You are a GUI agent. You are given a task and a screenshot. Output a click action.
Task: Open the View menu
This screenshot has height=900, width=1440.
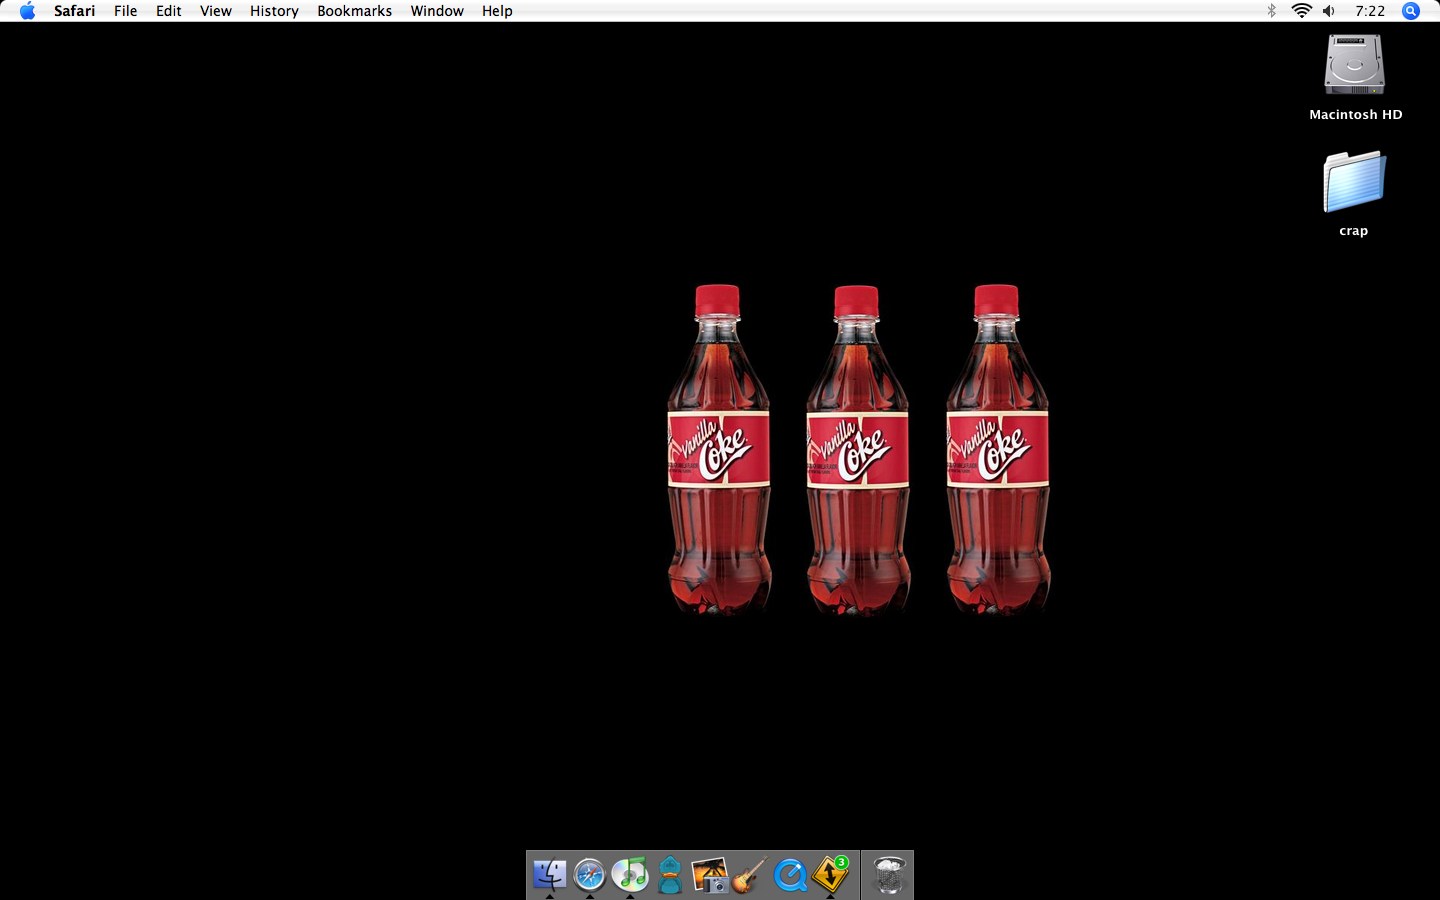coord(216,11)
